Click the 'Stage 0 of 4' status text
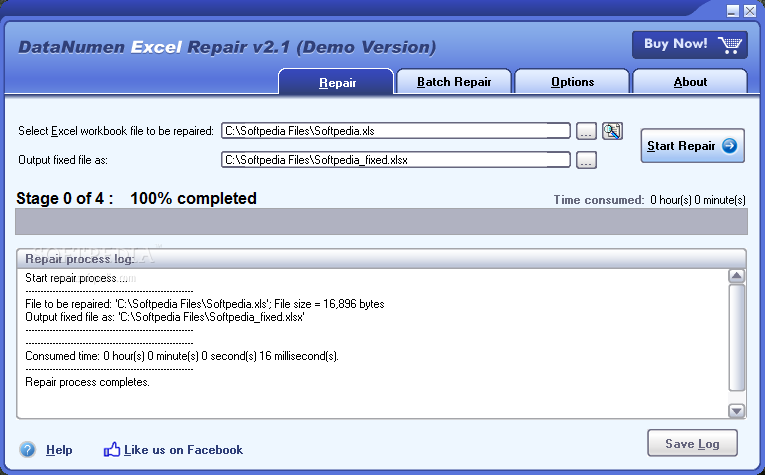The height and width of the screenshot is (475, 765). tap(64, 198)
